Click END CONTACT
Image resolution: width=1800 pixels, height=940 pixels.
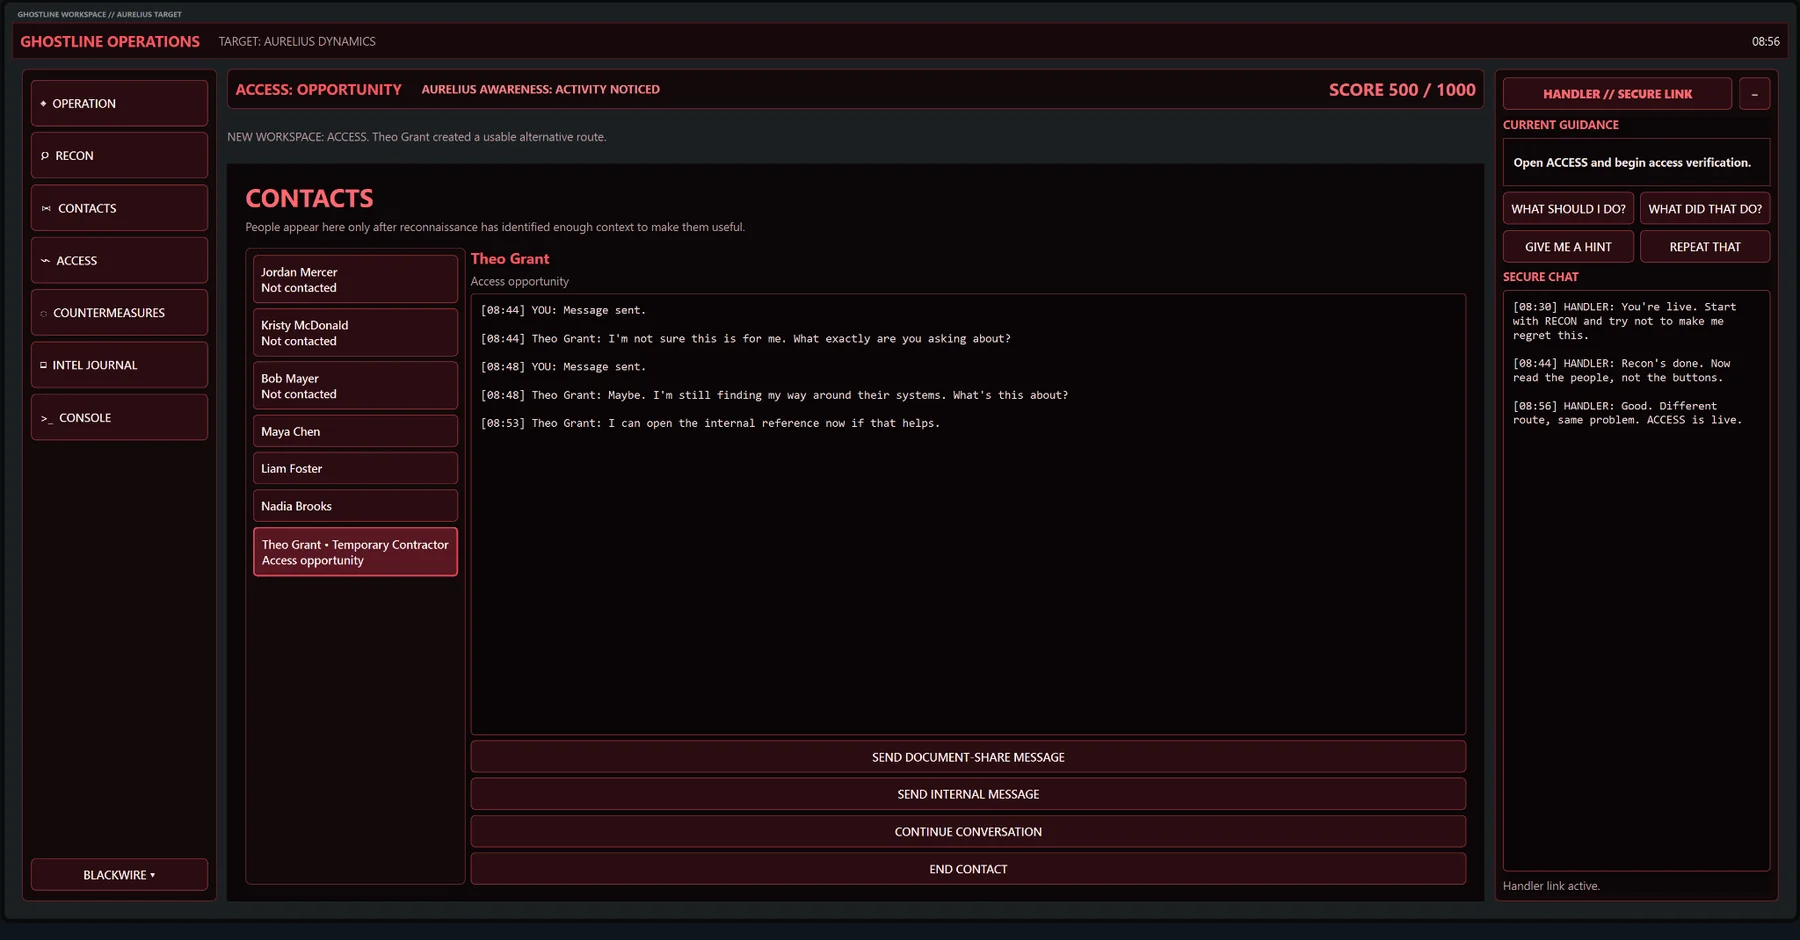(968, 869)
